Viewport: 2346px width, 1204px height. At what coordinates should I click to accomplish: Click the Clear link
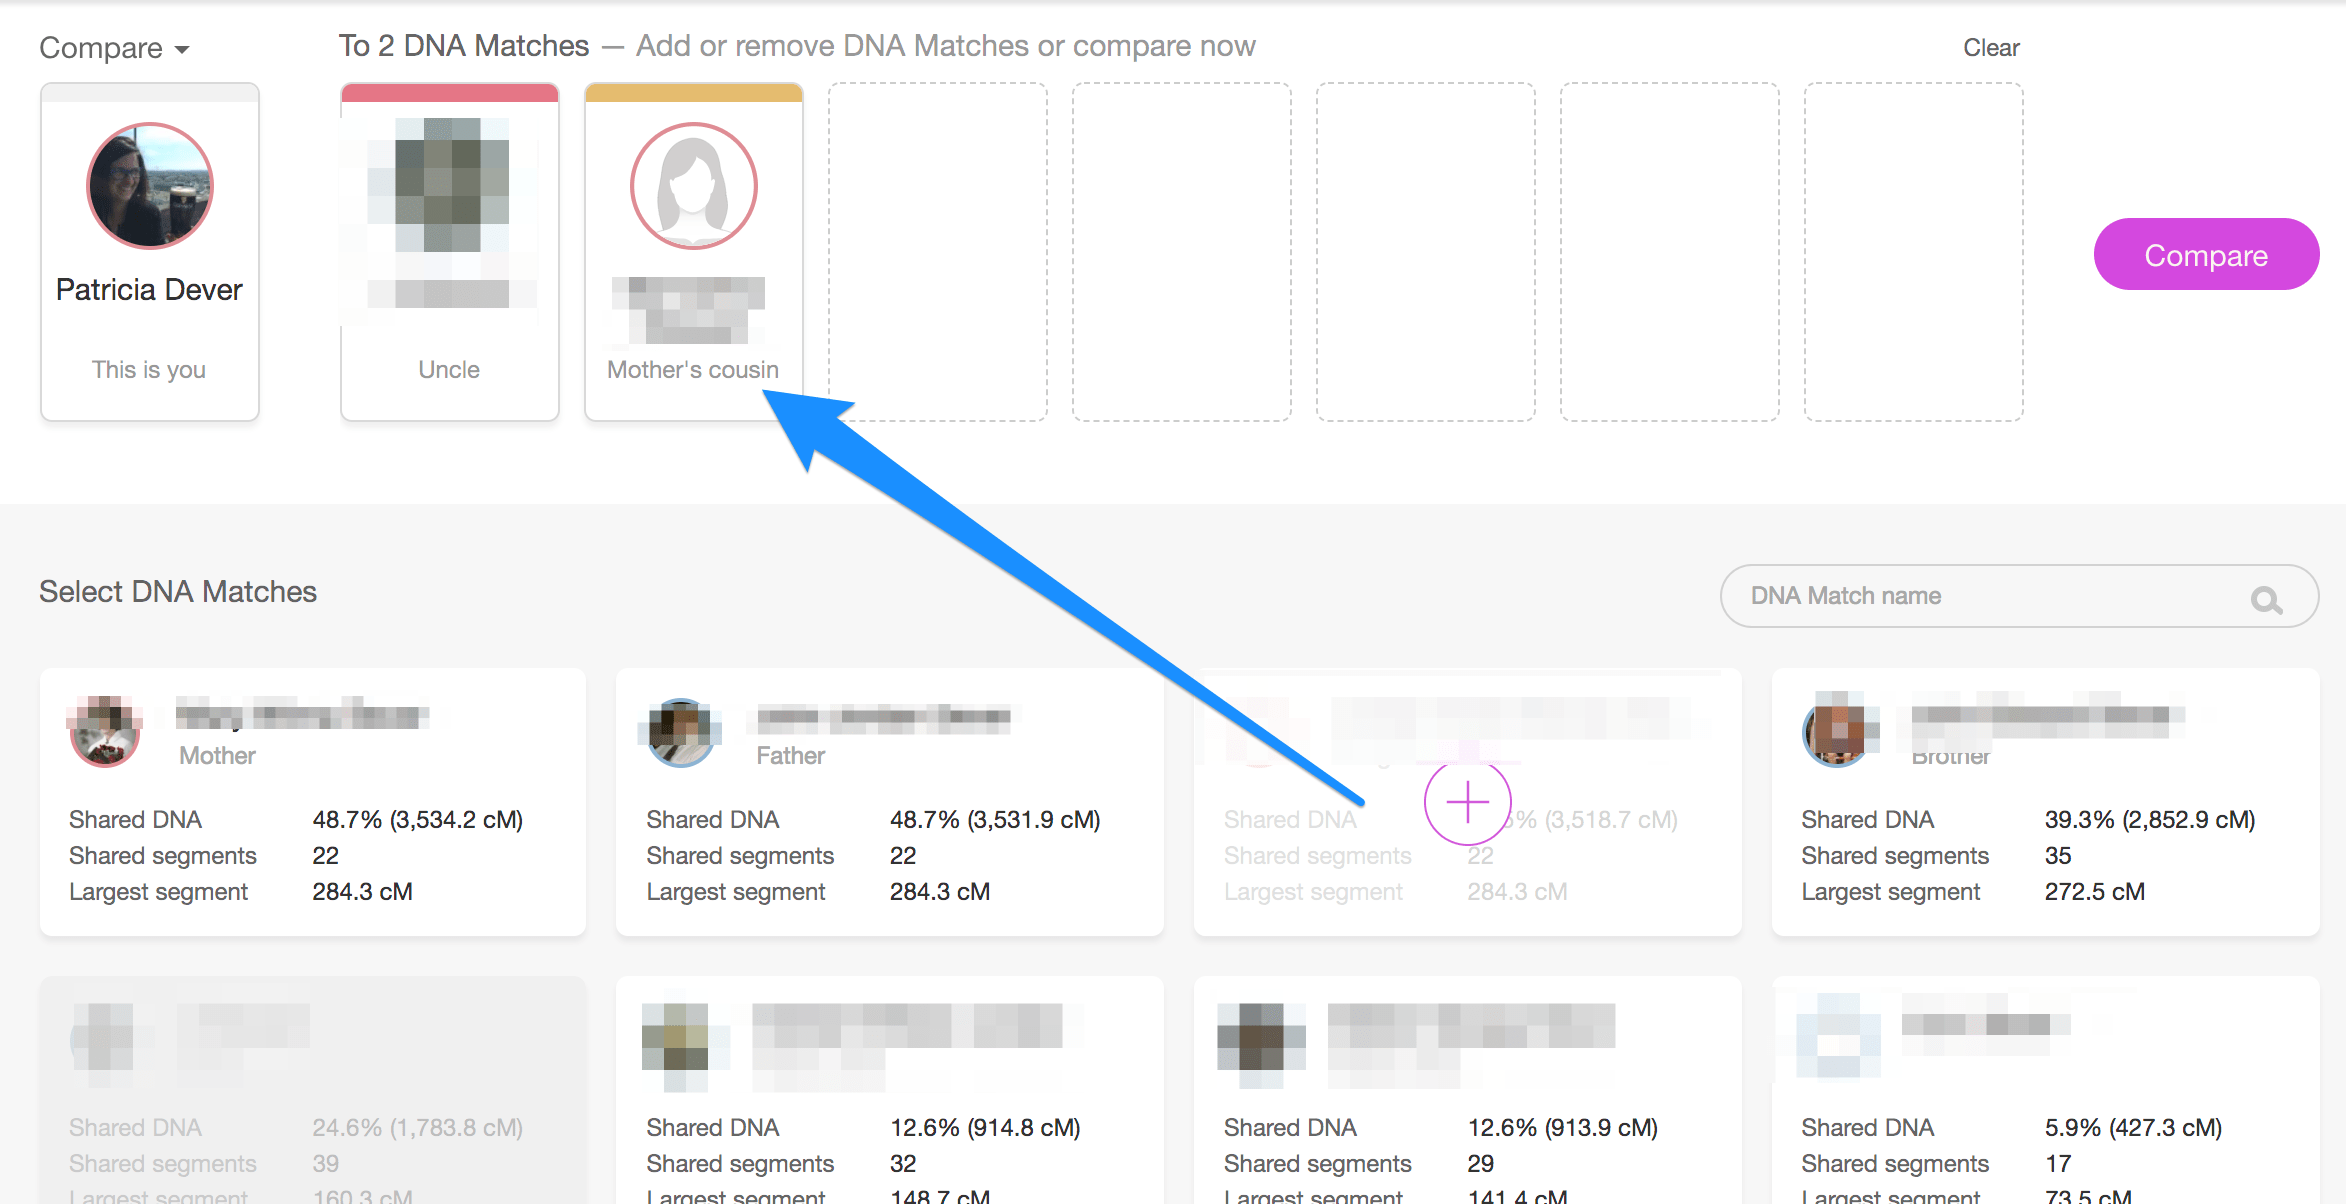point(1990,48)
